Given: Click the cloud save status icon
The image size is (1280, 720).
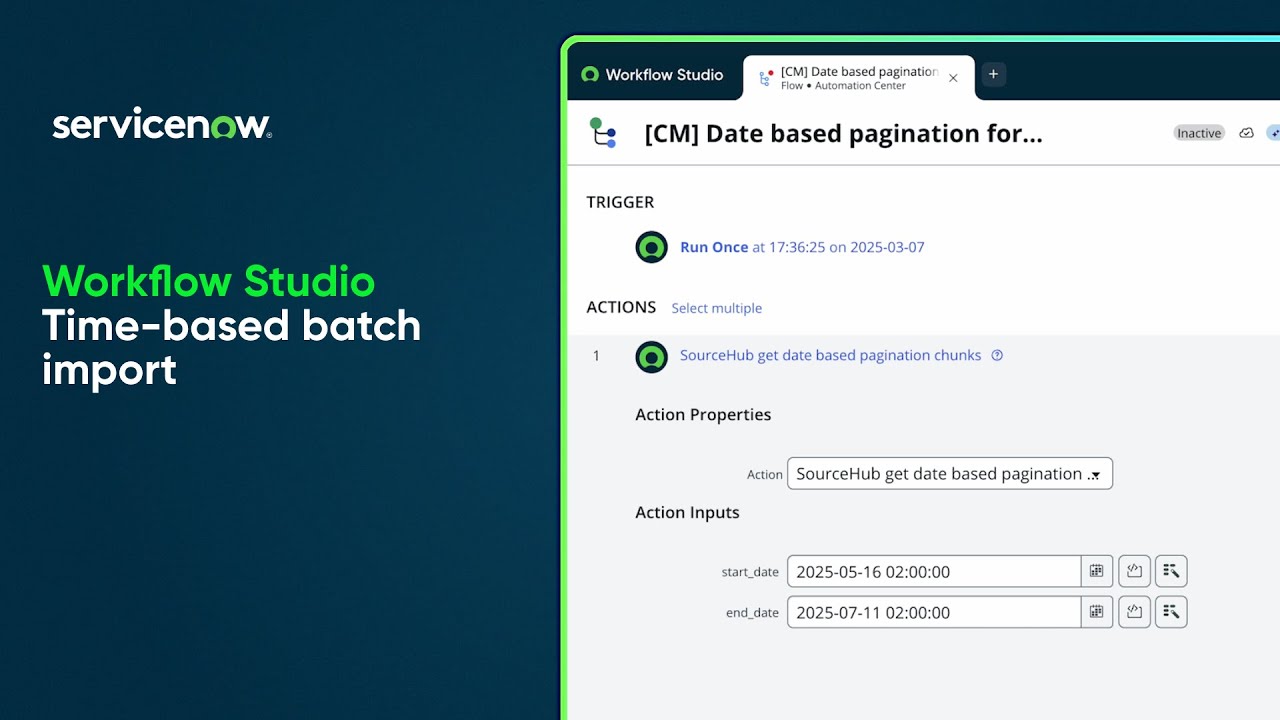Looking at the screenshot, I should click(1246, 132).
